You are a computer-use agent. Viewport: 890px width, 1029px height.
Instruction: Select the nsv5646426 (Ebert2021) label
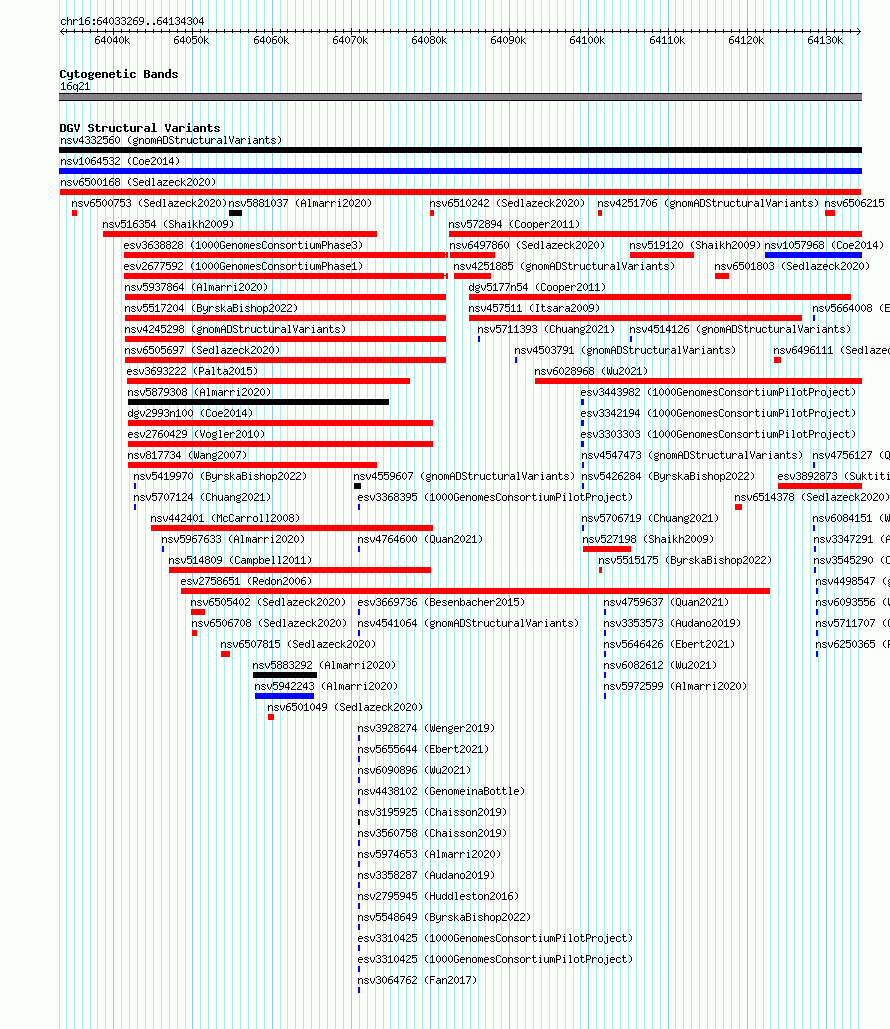click(x=669, y=644)
